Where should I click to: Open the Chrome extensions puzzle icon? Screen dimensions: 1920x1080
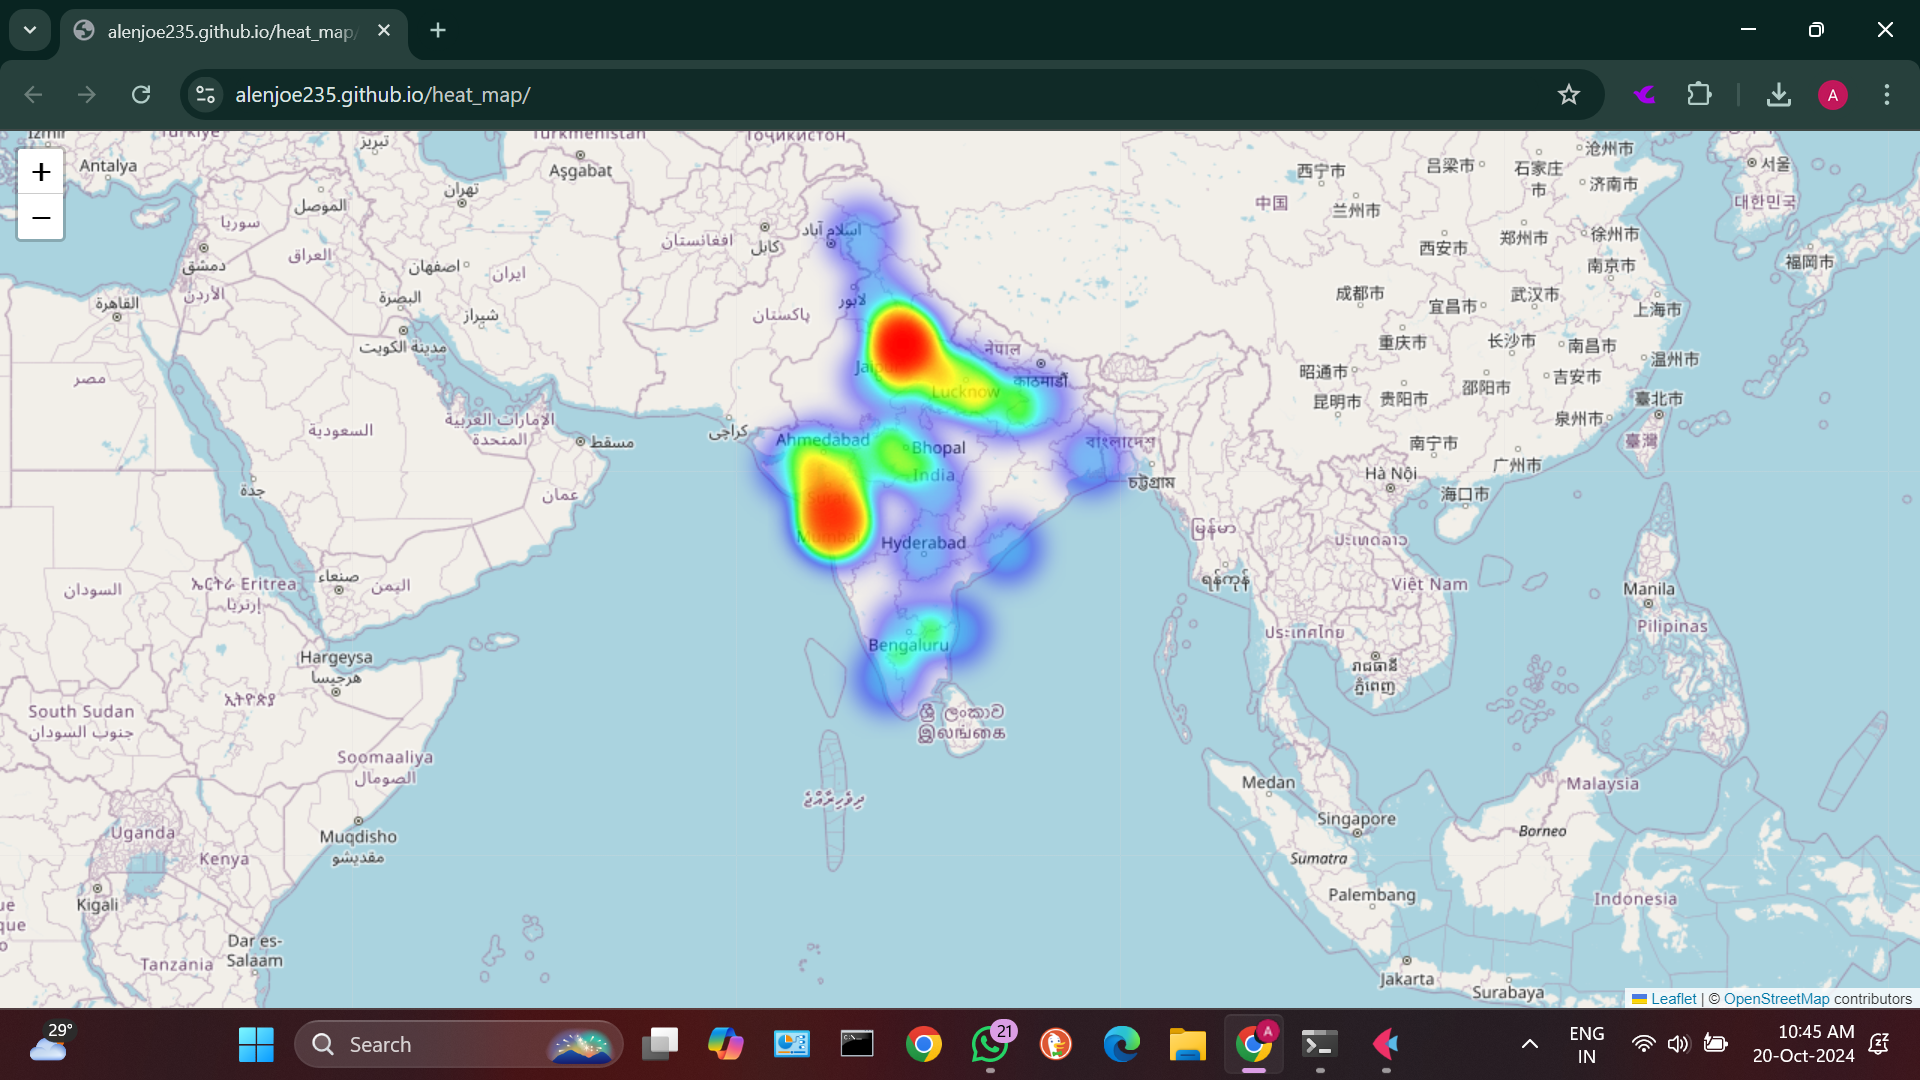(x=1699, y=95)
